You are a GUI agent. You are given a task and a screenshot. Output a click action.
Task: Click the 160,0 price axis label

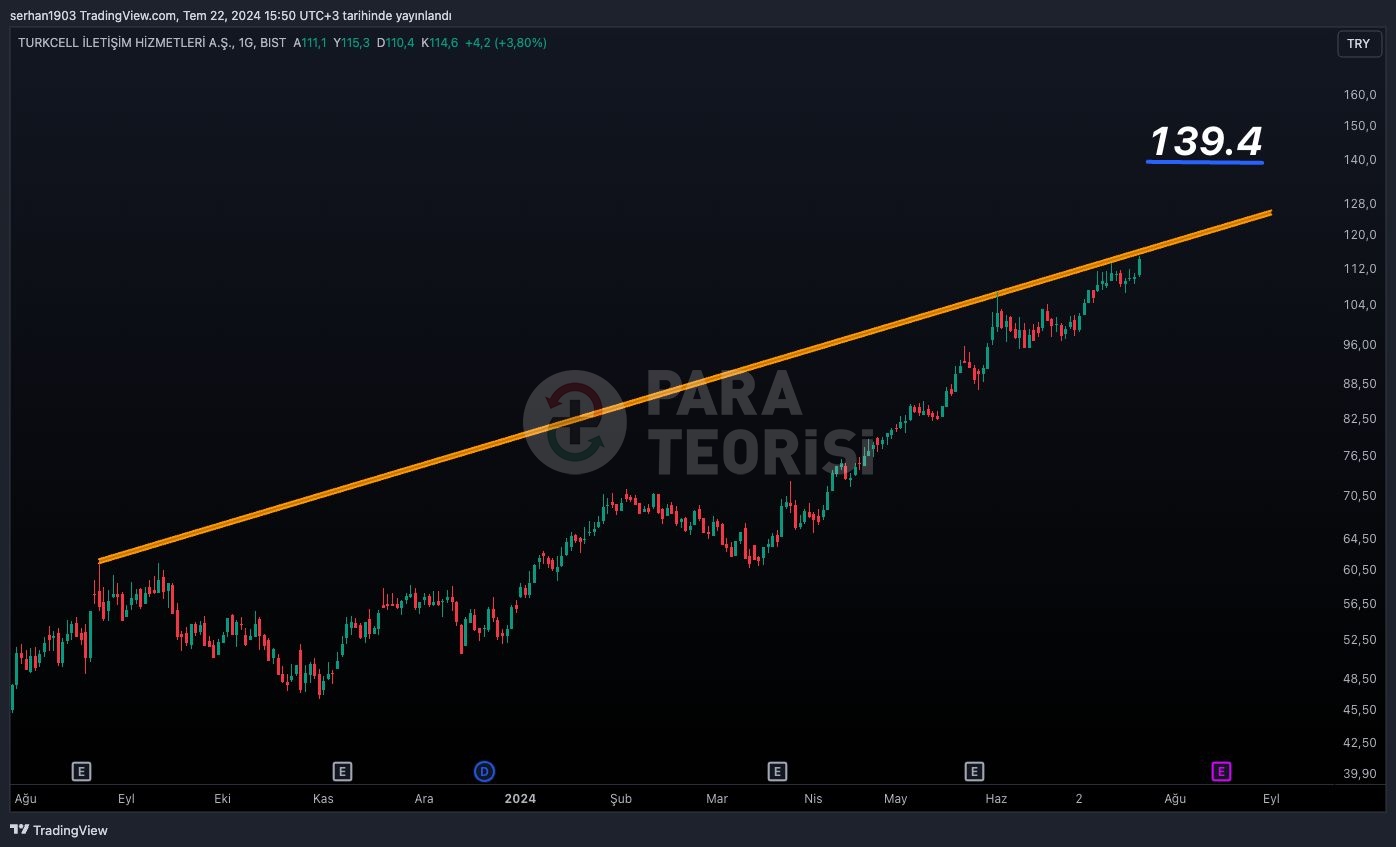coord(1360,95)
